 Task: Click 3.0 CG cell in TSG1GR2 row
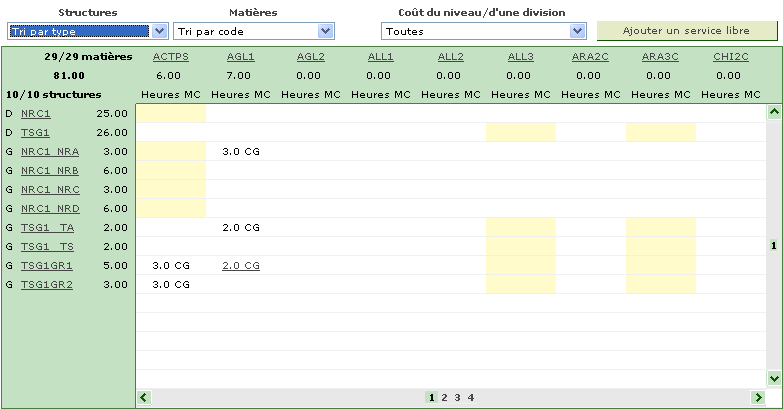coord(171,284)
